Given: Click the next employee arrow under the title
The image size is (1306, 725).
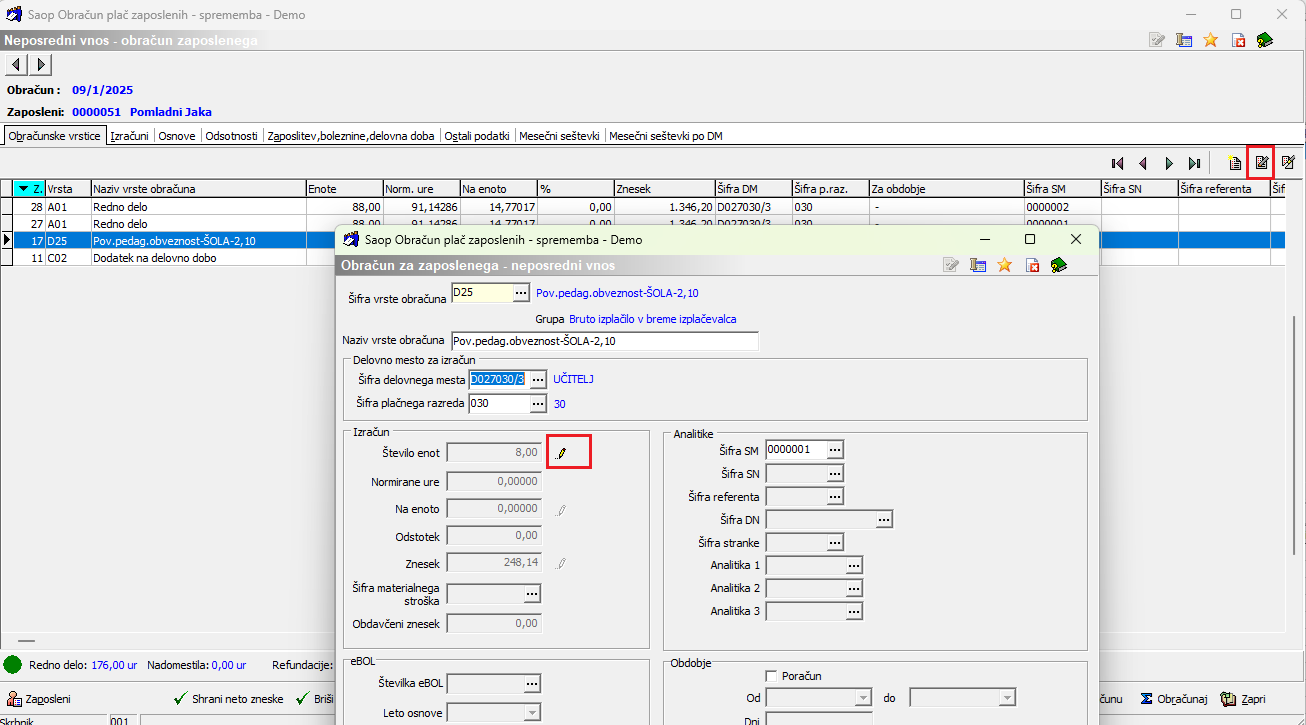Looking at the screenshot, I should click(40, 65).
